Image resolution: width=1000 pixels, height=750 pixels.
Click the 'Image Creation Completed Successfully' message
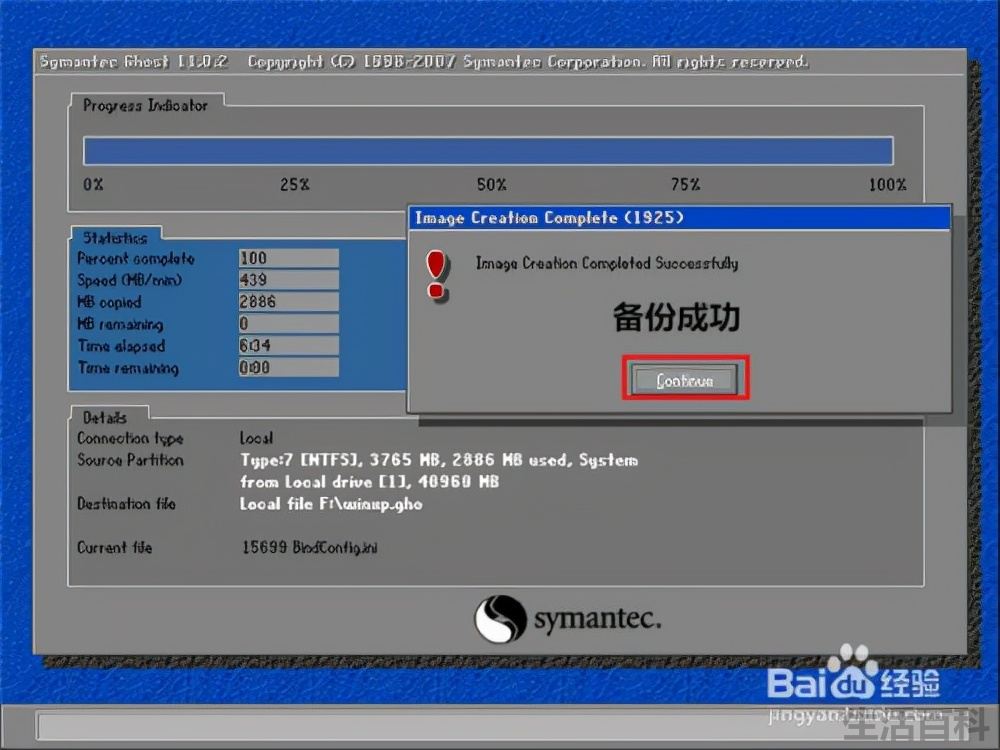607,263
